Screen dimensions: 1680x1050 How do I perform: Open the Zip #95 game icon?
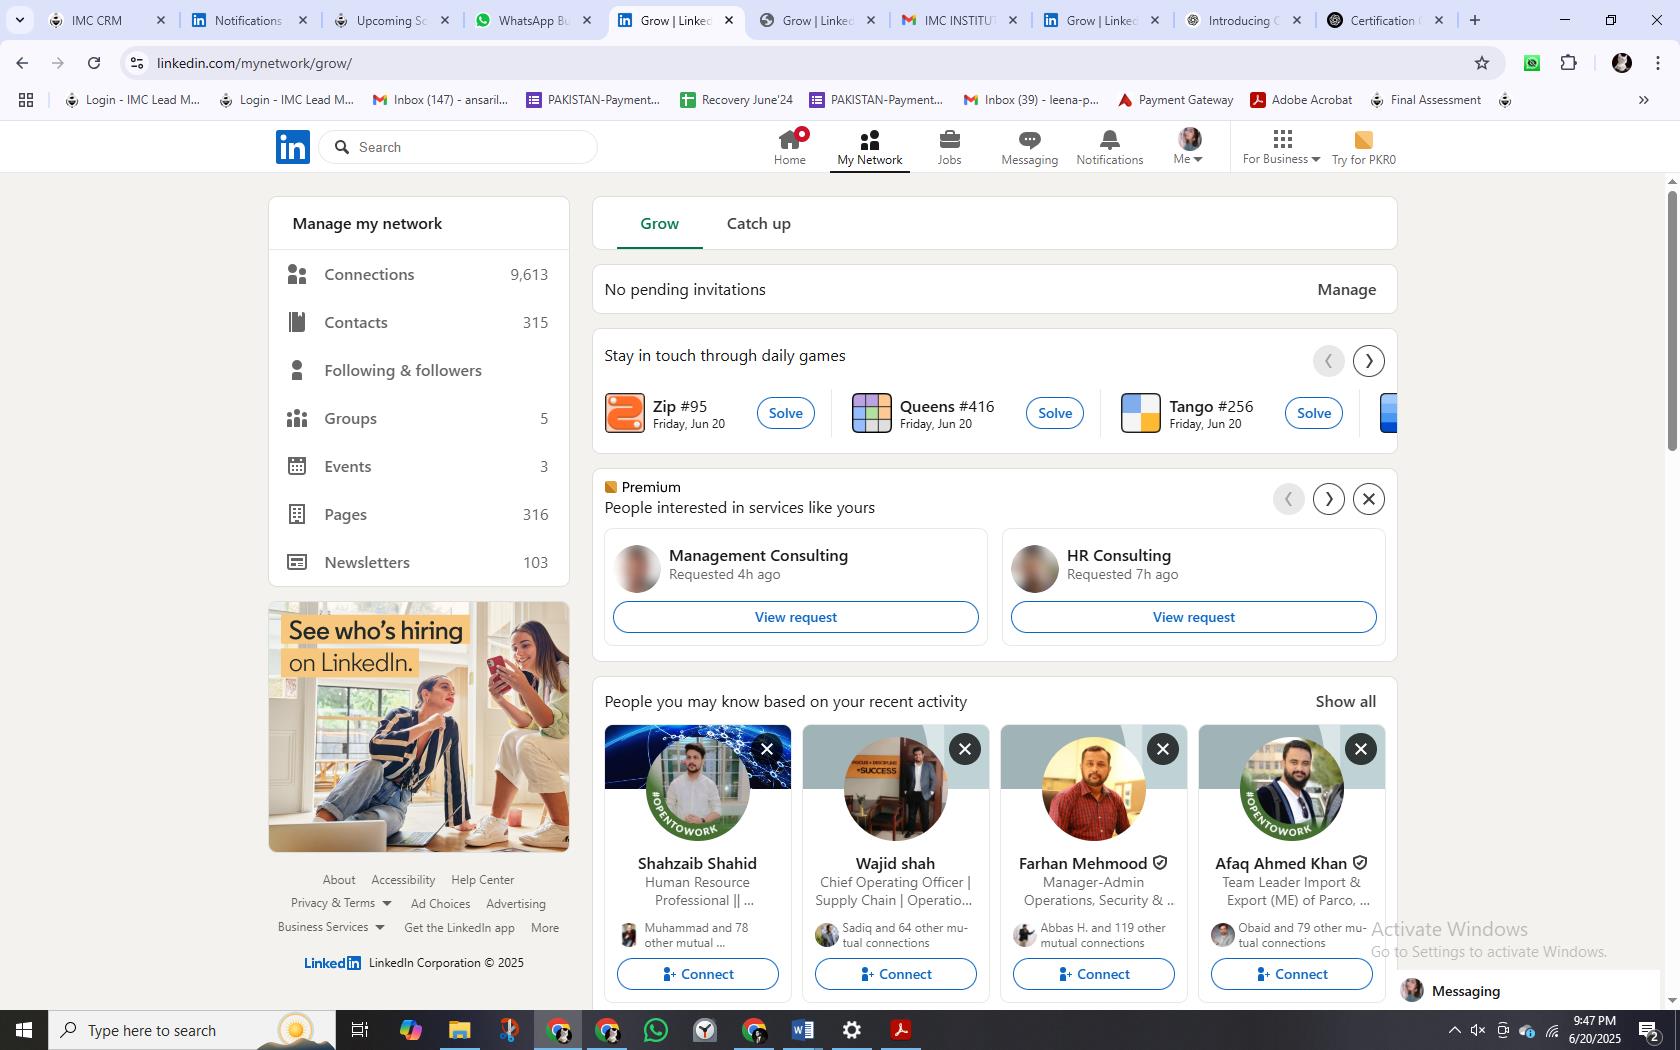pyautogui.click(x=625, y=413)
